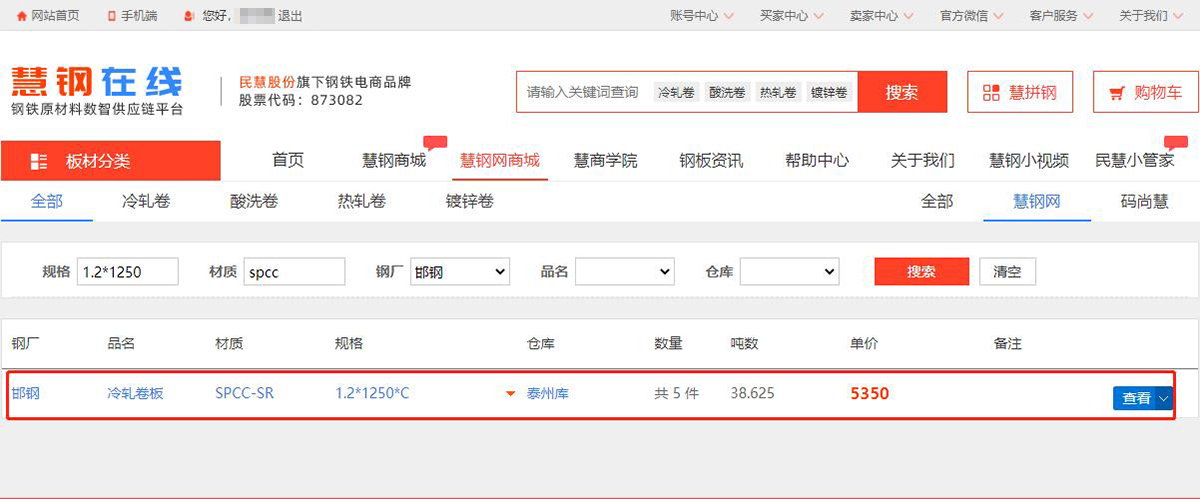The width and height of the screenshot is (1200, 499).
Task: Click the 冷轧卷板 product name link
Action: pos(135,394)
